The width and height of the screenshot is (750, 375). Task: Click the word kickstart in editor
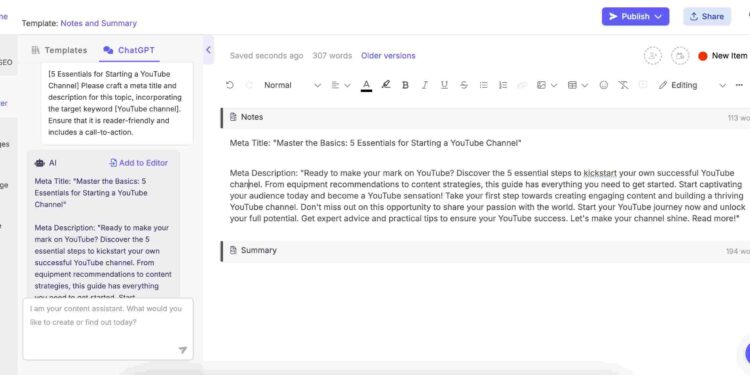tap(600, 173)
